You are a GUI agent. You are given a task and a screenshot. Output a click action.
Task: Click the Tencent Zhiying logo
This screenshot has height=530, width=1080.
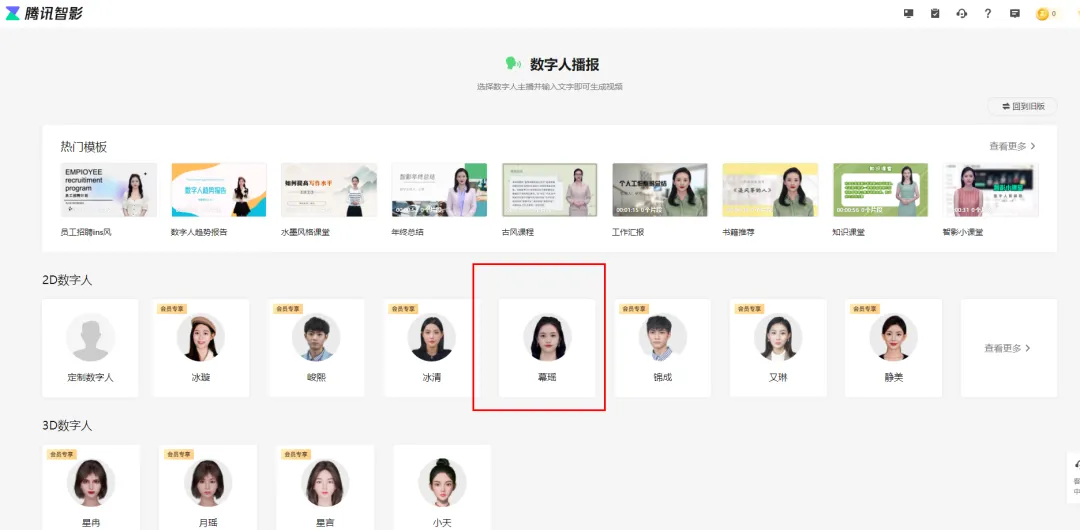click(x=45, y=13)
